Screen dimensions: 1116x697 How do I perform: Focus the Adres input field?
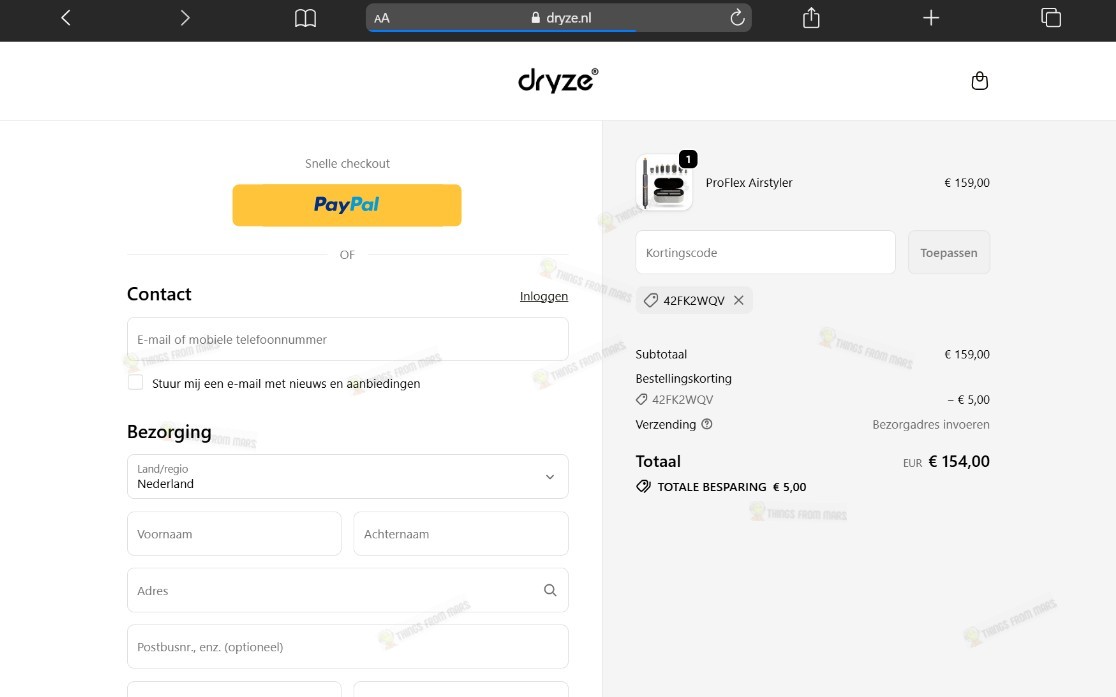click(x=347, y=590)
